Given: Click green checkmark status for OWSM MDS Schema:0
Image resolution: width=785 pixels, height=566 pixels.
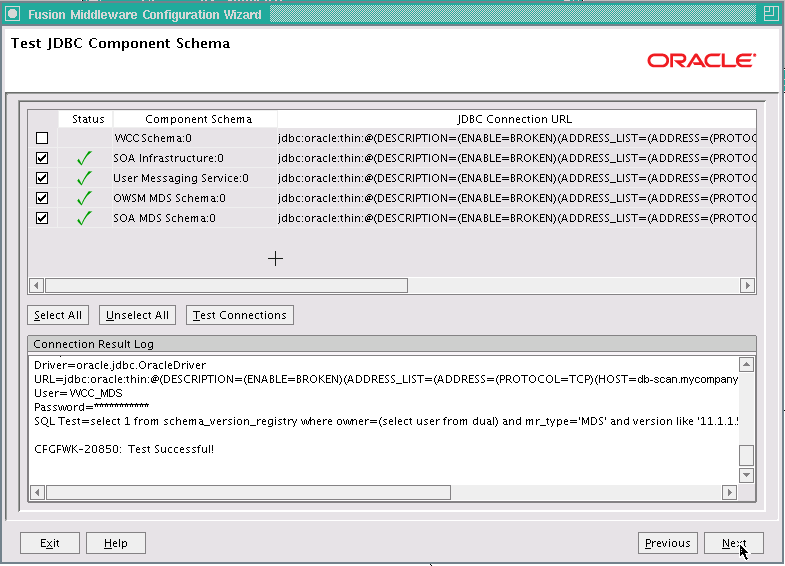Looking at the screenshot, I should tap(84, 198).
